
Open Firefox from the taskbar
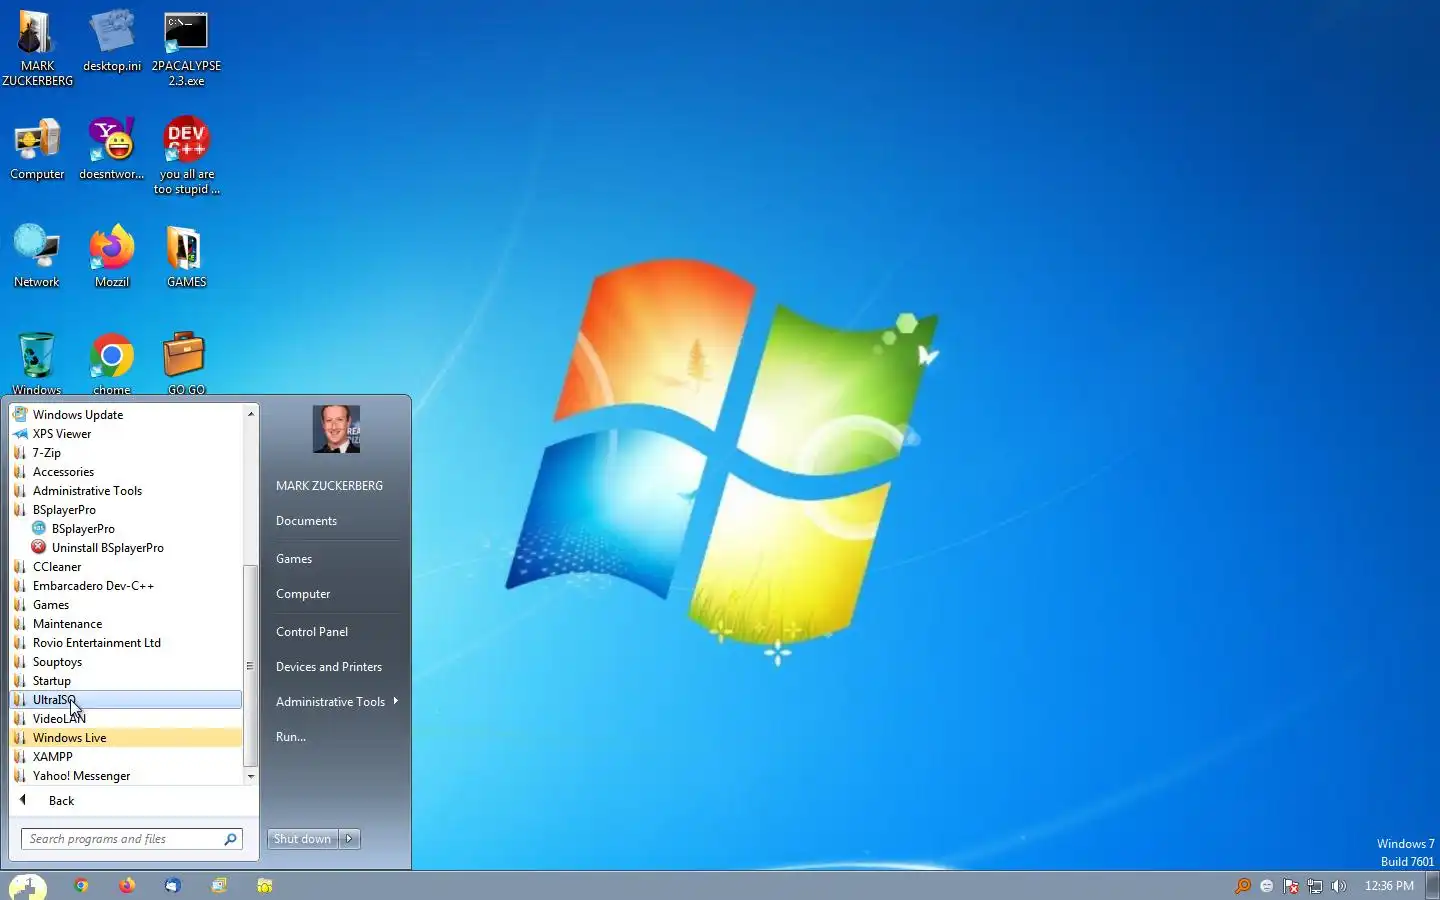(127, 886)
